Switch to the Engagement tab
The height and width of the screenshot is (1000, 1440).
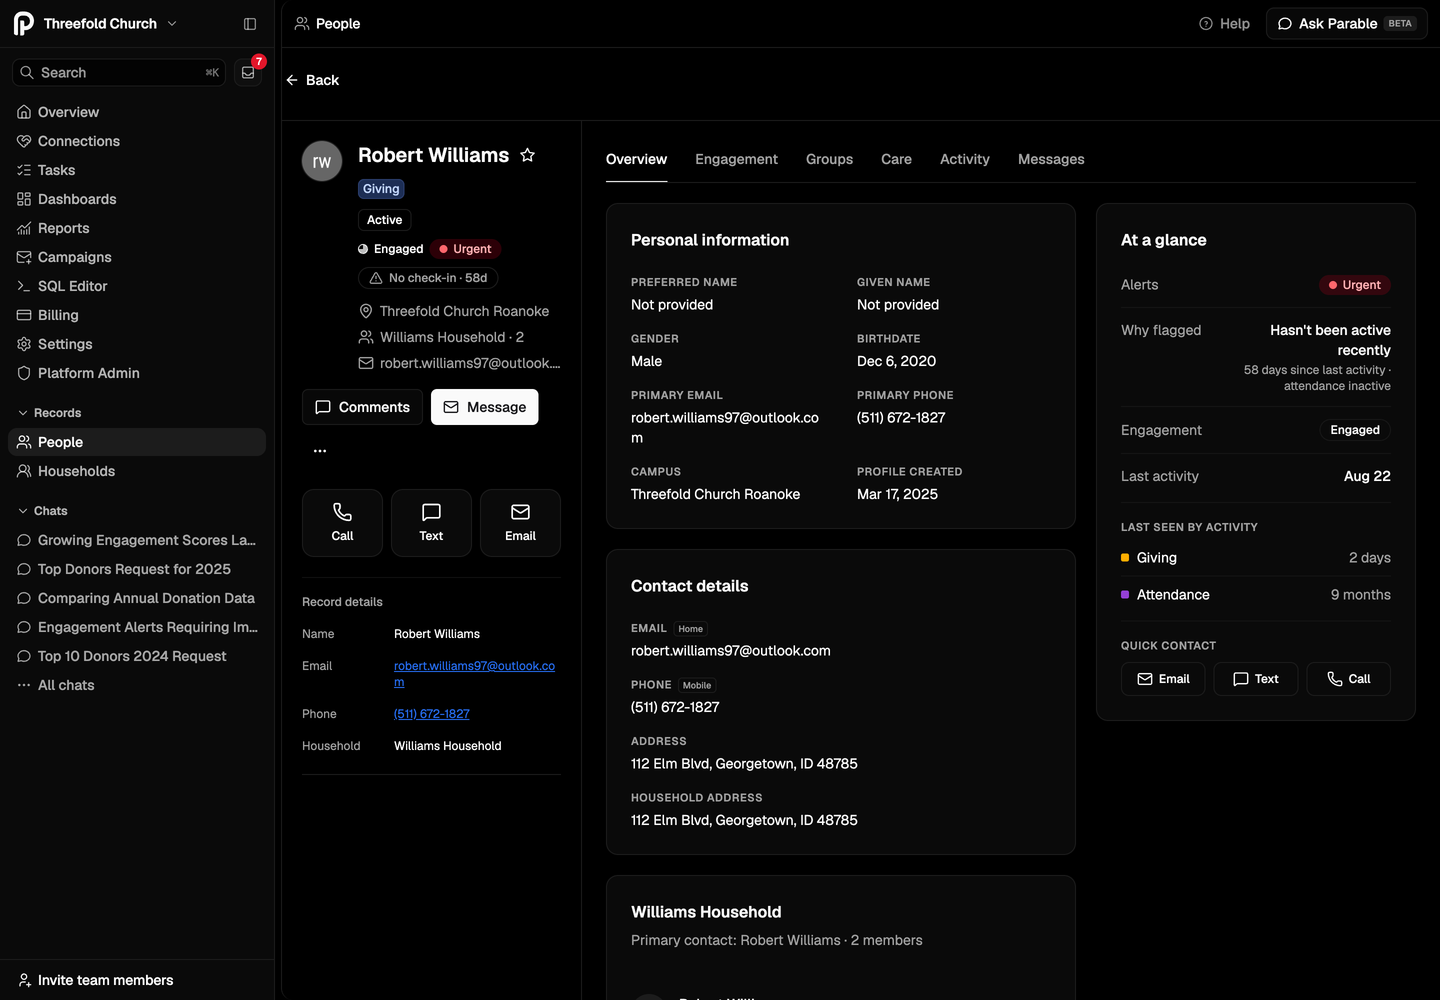tap(736, 159)
